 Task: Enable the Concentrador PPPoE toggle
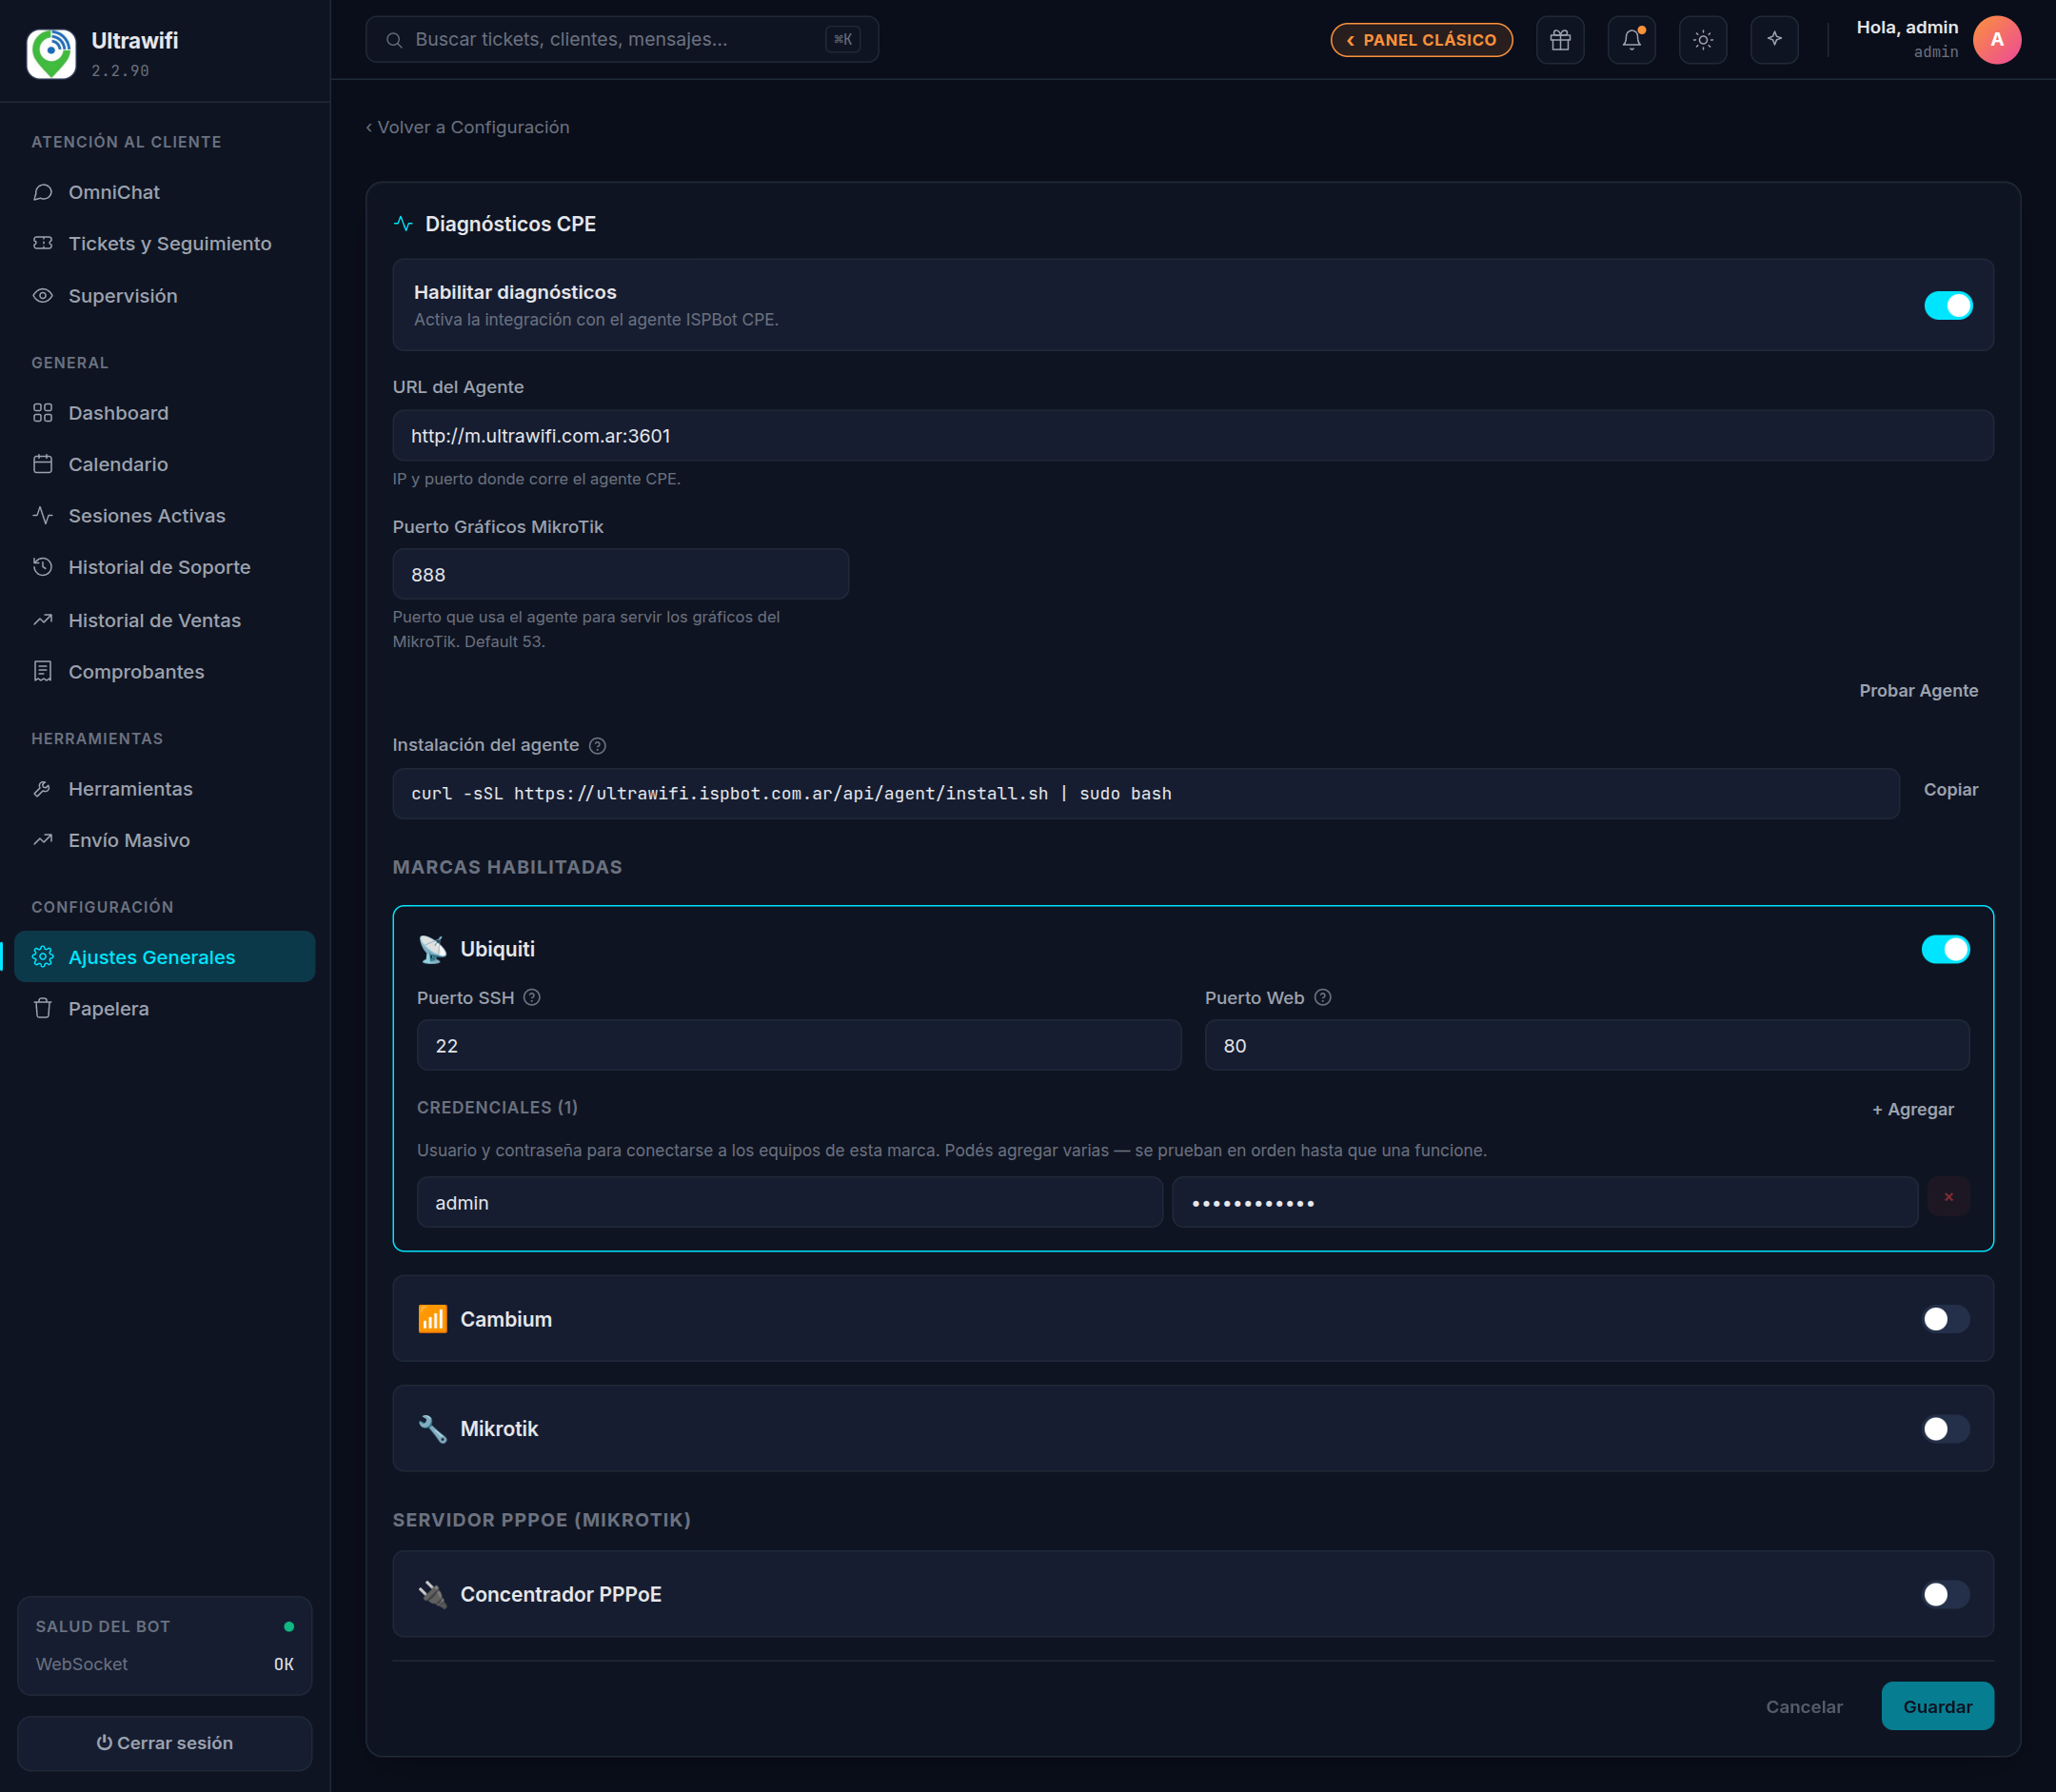coord(1945,1594)
